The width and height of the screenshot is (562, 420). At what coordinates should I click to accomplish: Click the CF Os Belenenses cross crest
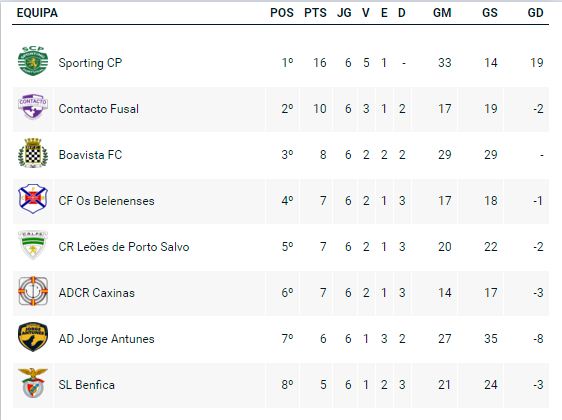pyautogui.click(x=33, y=199)
